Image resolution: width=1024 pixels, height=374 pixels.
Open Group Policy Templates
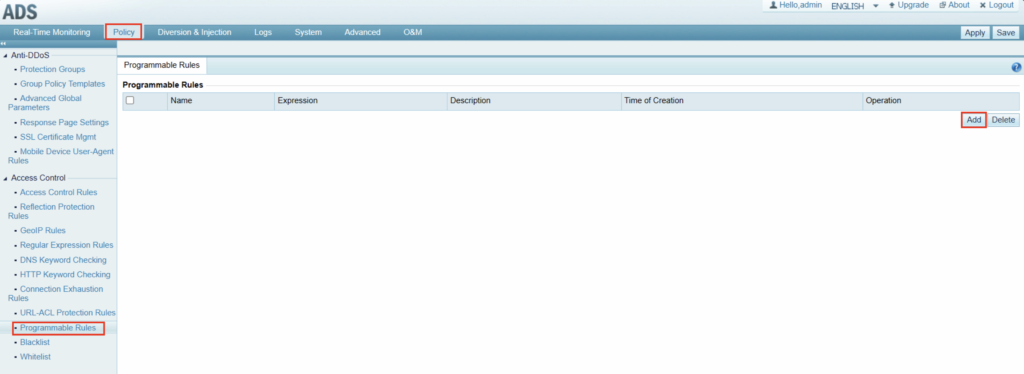[63, 84]
